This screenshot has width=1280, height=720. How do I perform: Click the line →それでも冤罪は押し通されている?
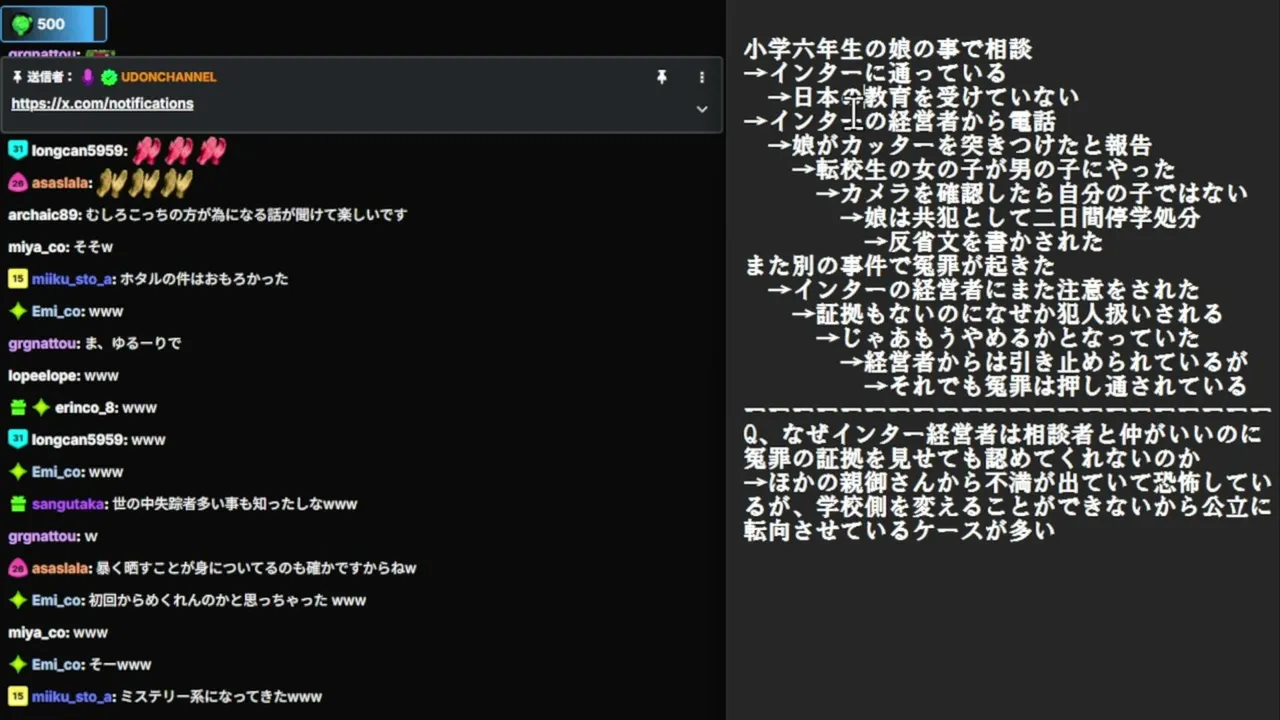coord(1056,385)
